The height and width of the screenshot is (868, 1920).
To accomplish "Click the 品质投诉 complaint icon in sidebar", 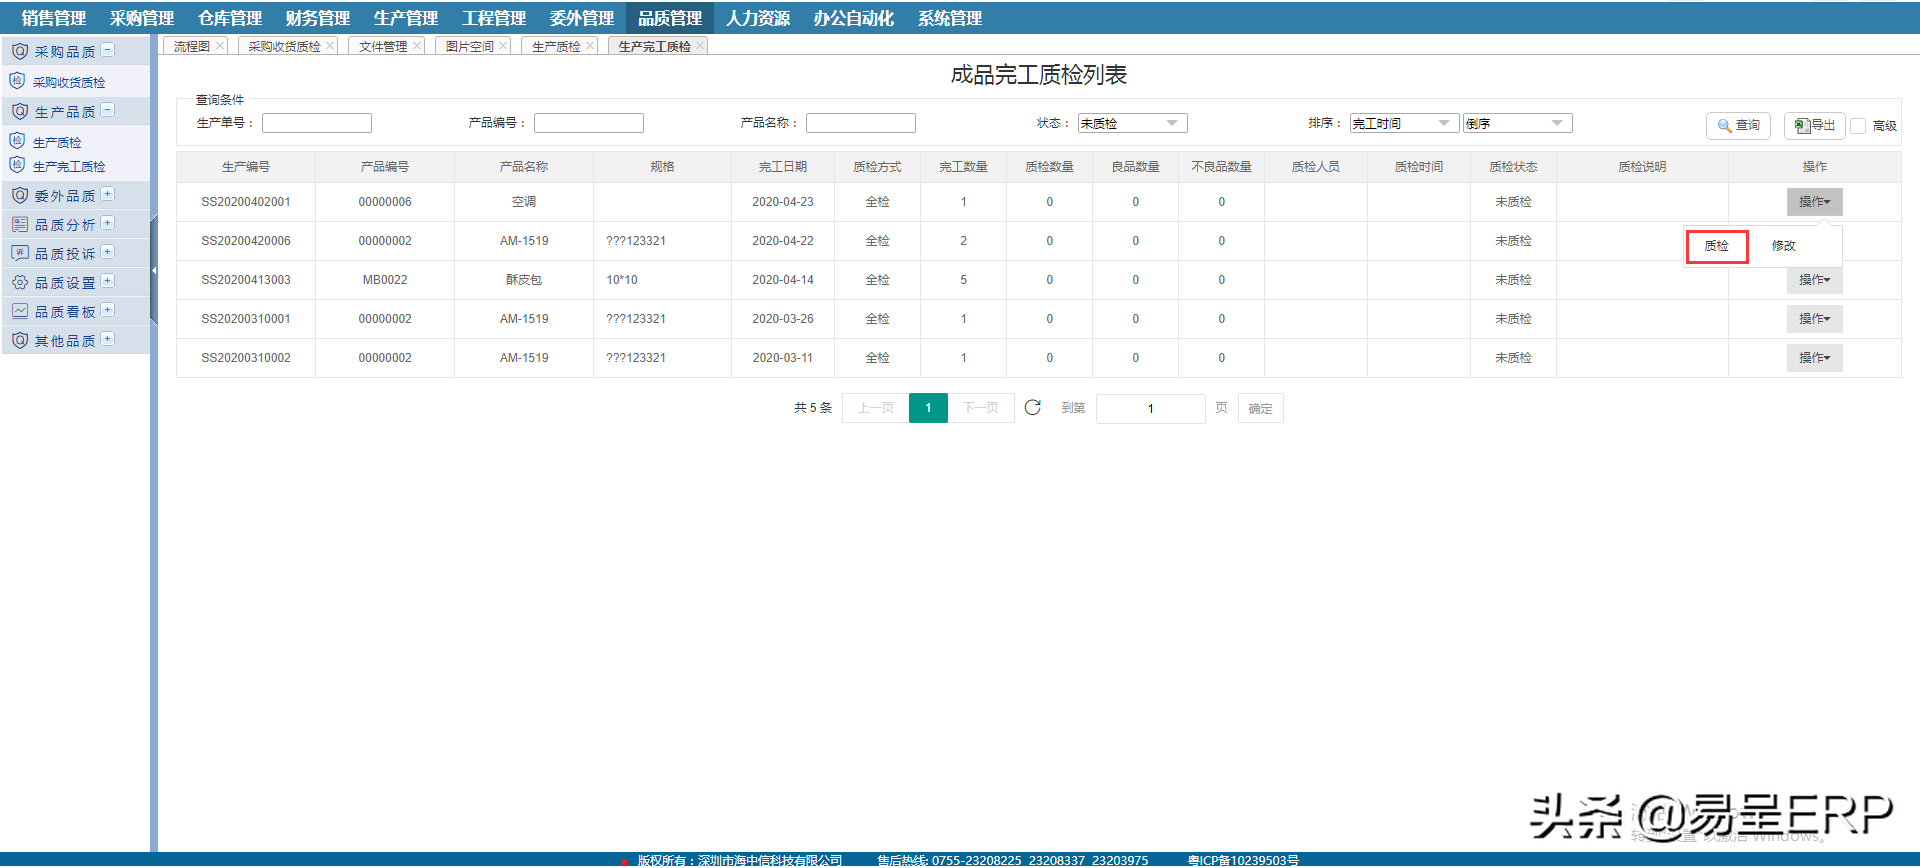I will coord(20,254).
